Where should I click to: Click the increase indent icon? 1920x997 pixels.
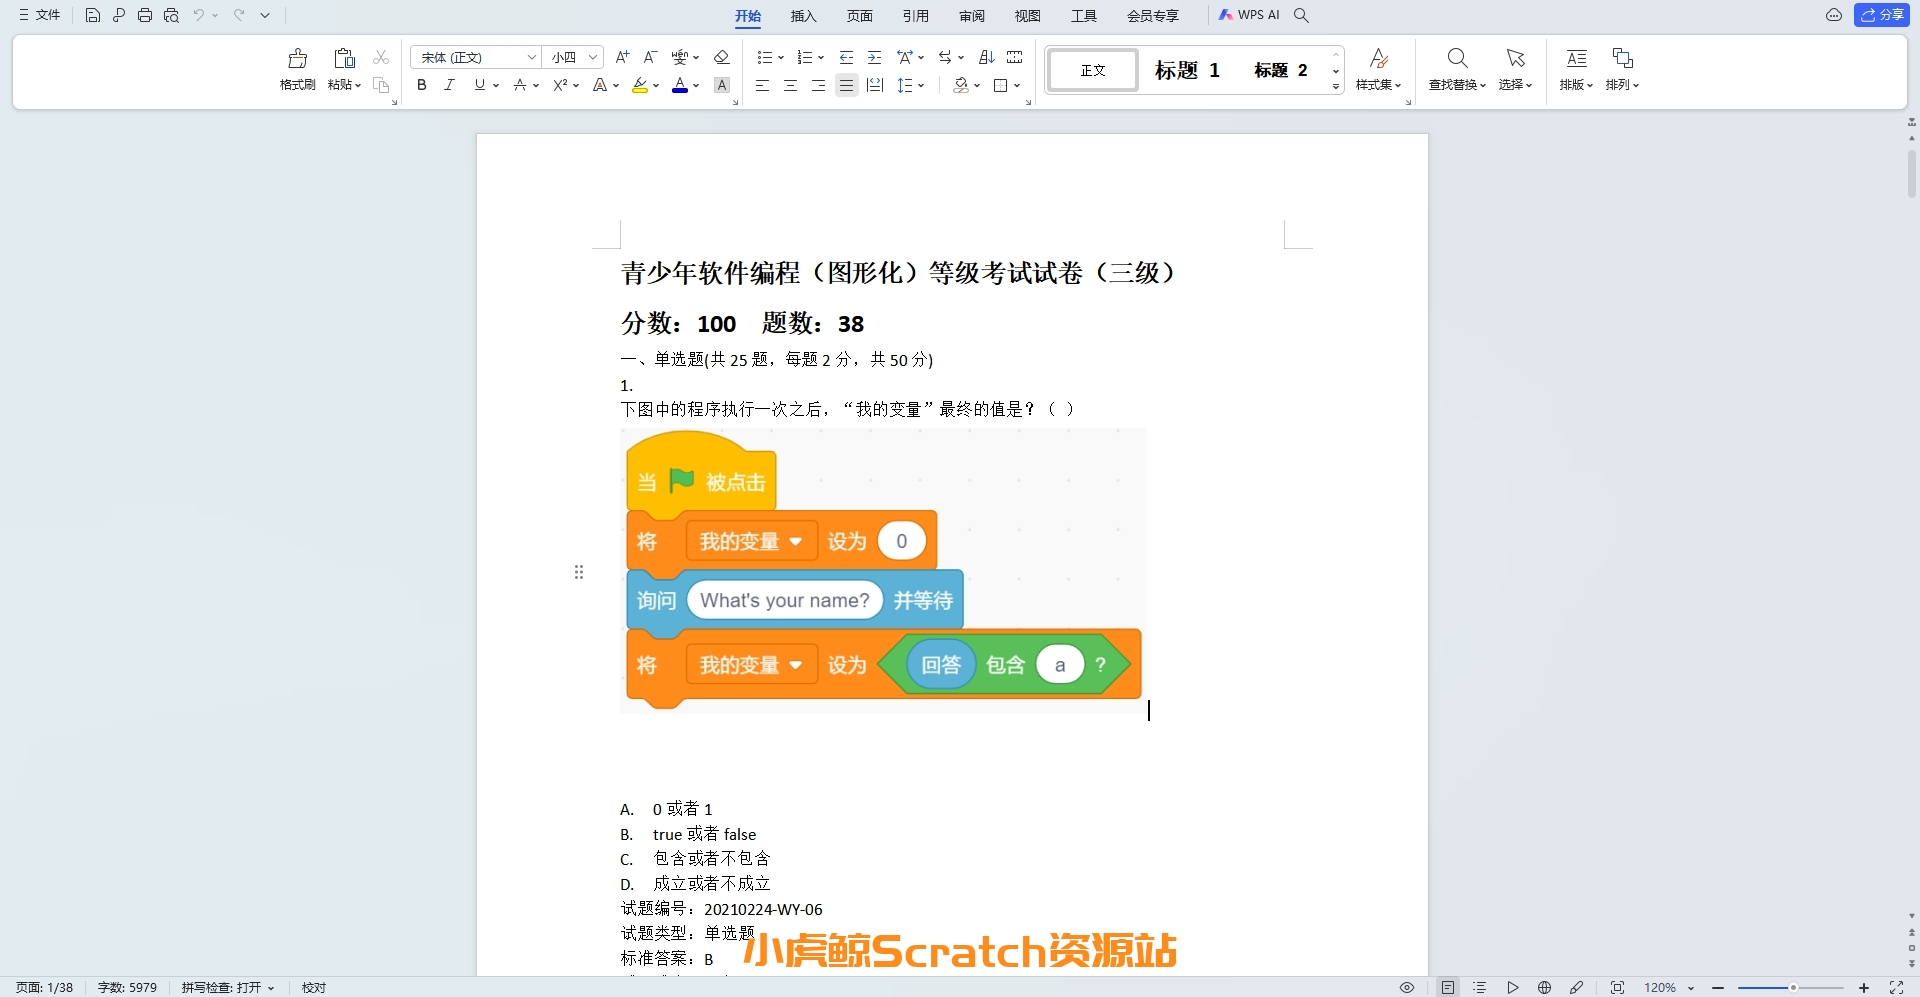coord(874,57)
